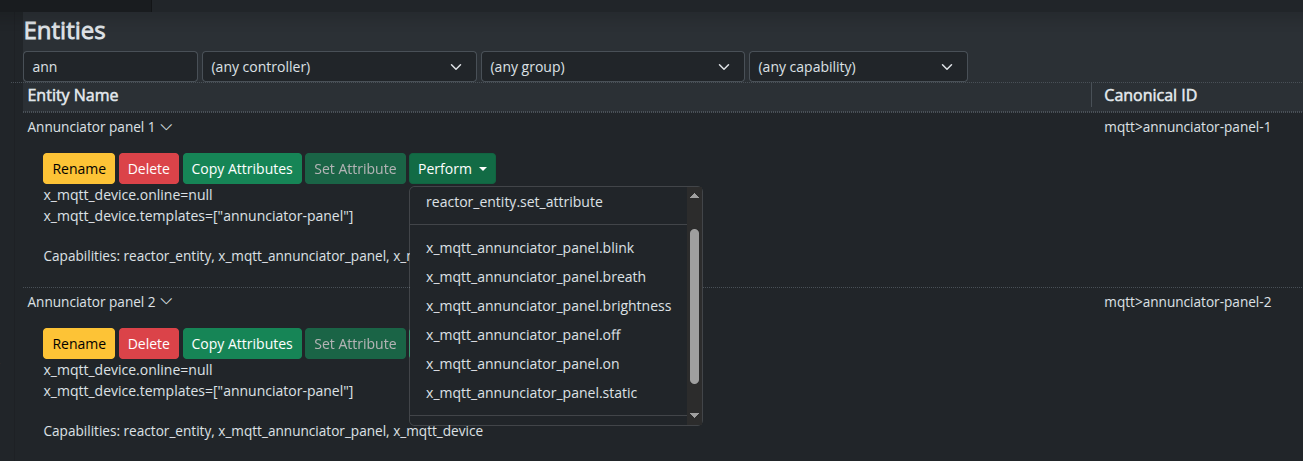Open the group filter dropdown
Image resolution: width=1303 pixels, height=461 pixels.
[x=612, y=67]
